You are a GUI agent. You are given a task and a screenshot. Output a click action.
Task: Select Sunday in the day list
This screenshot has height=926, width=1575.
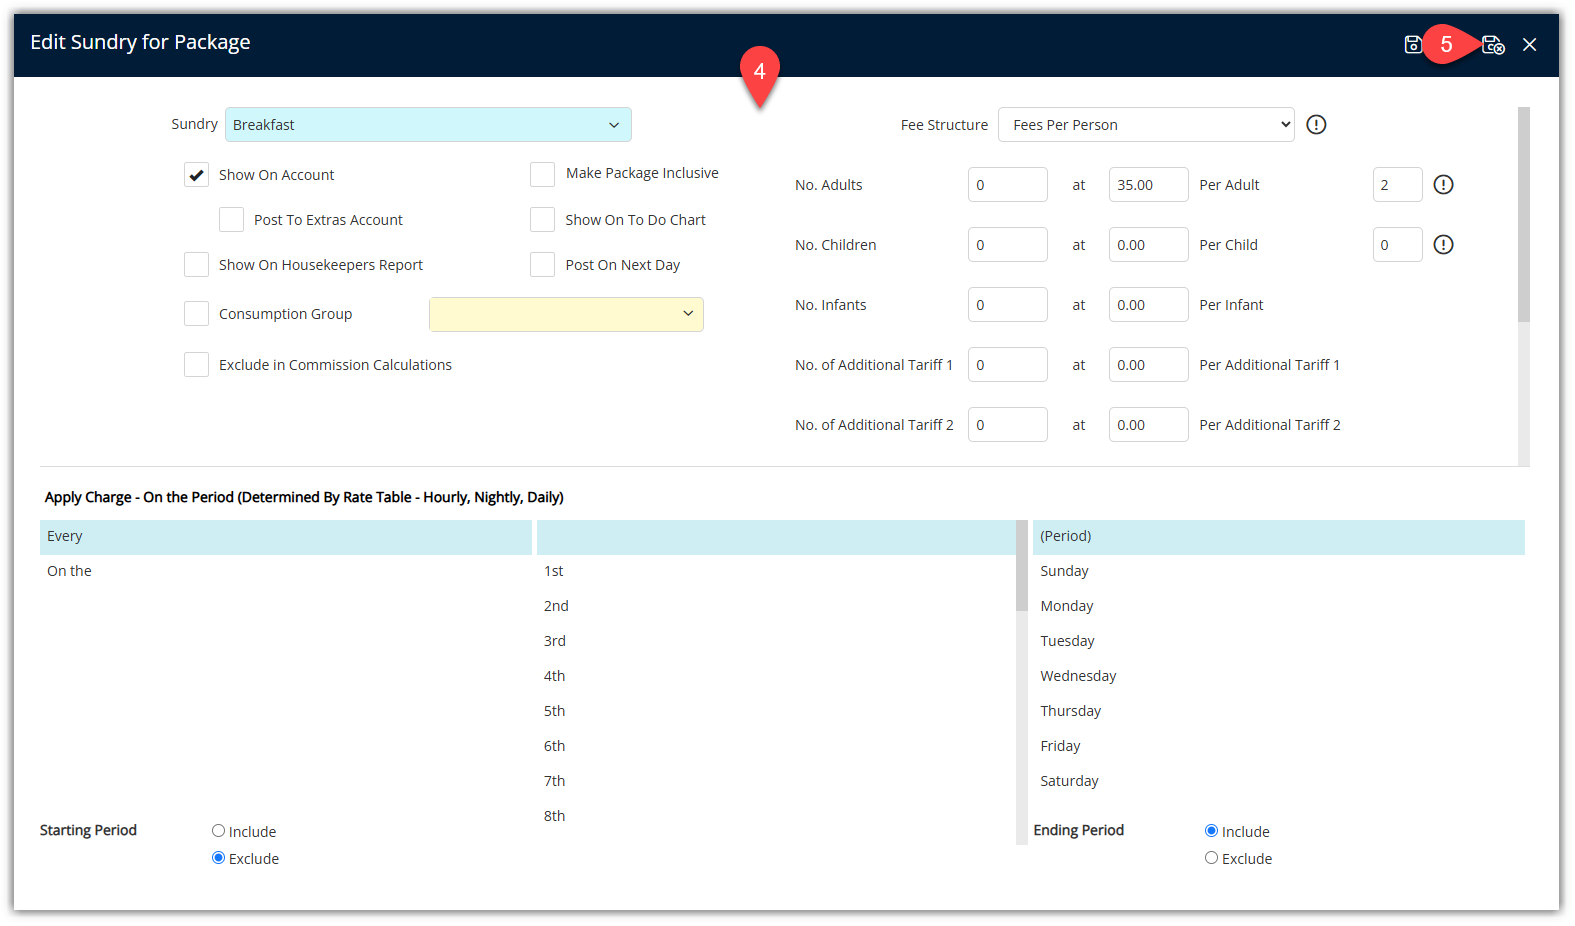pos(1279,571)
